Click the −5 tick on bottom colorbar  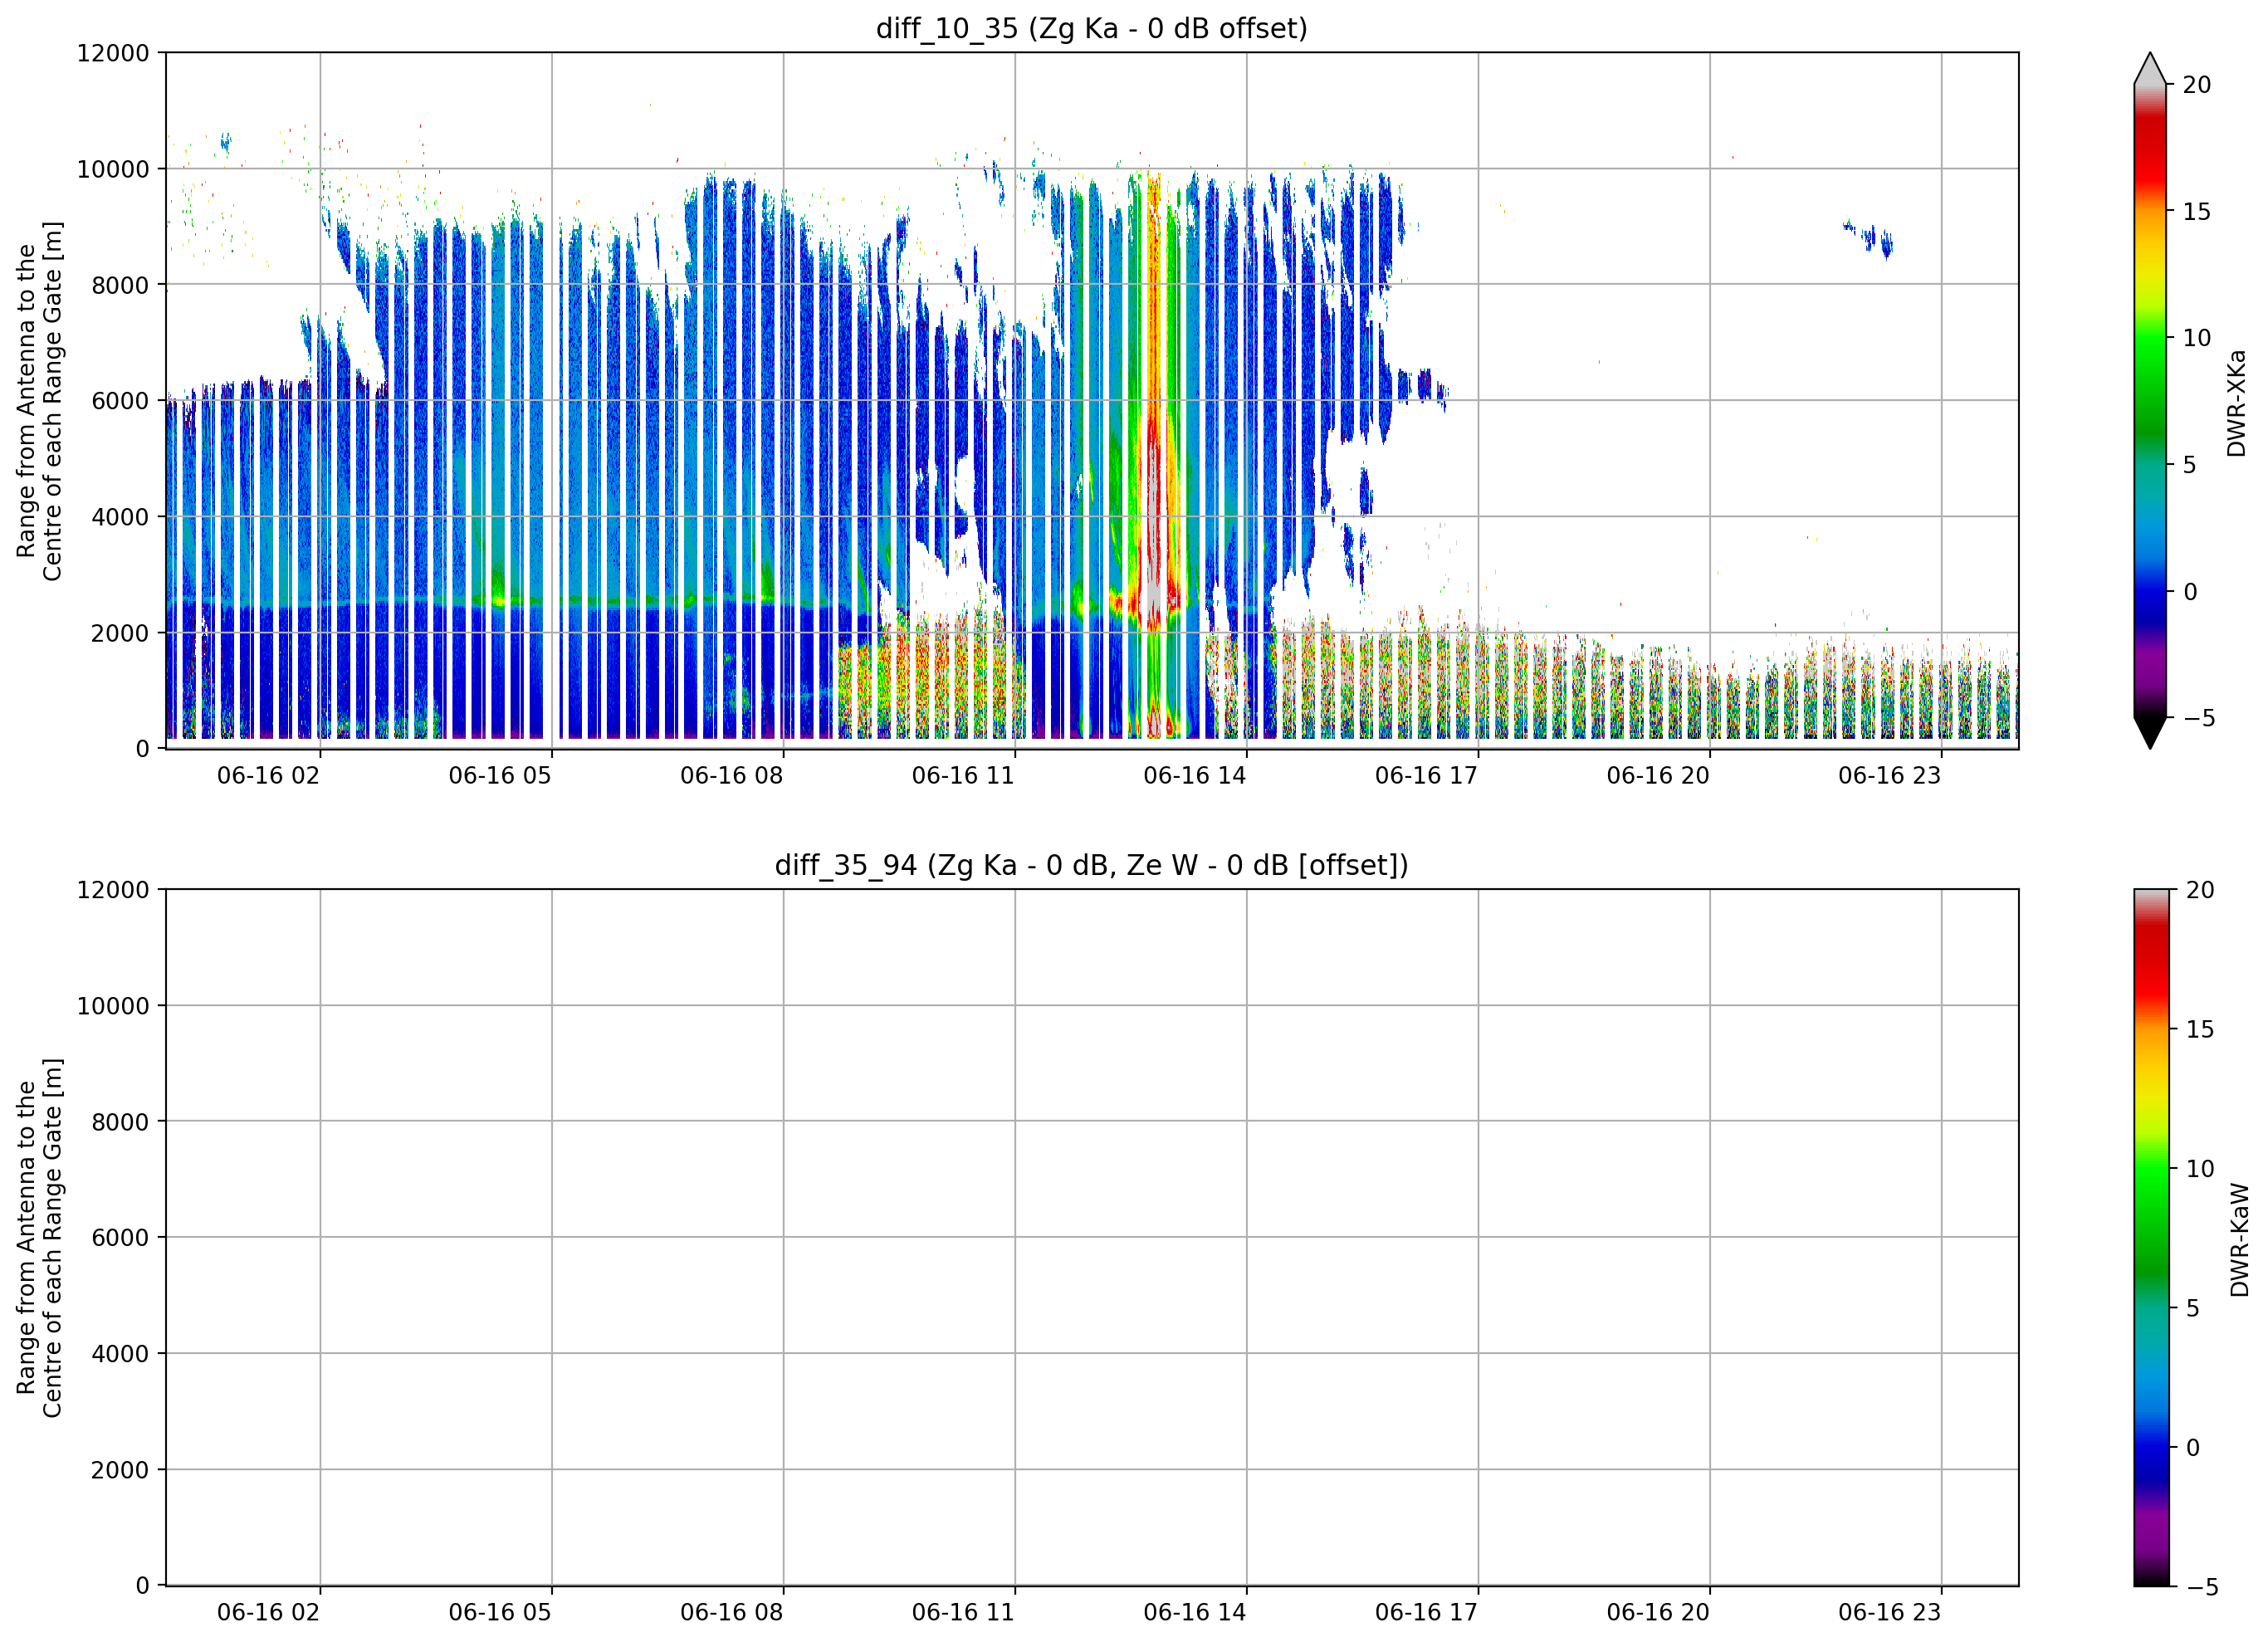(2203, 1588)
